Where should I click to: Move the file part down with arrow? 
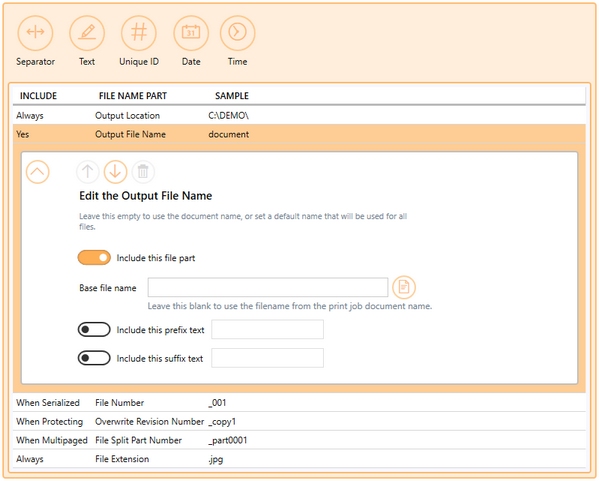click(115, 172)
